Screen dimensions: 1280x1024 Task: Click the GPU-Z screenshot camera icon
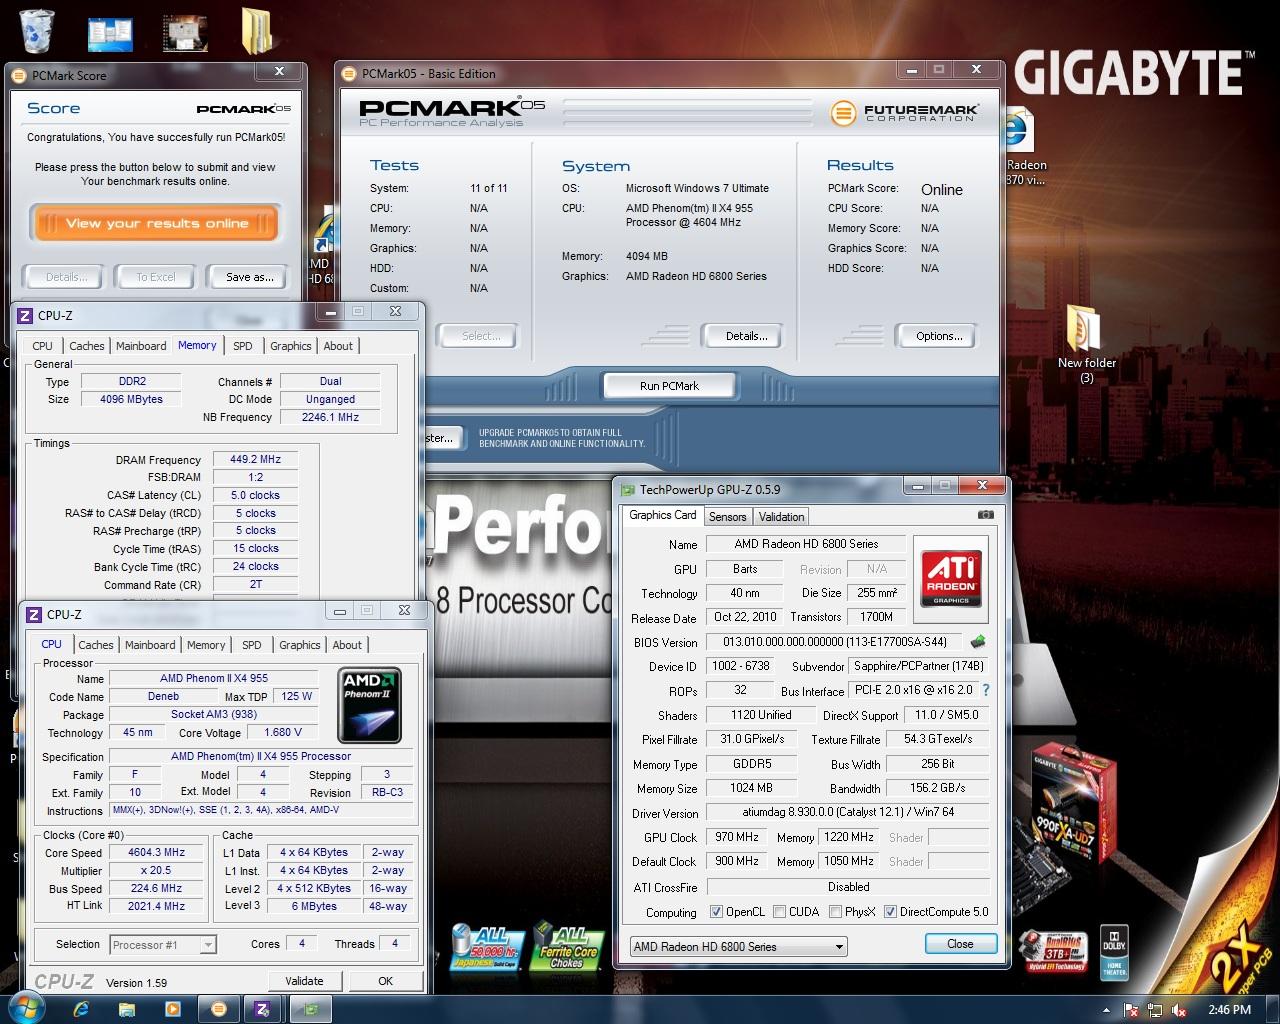(x=985, y=515)
